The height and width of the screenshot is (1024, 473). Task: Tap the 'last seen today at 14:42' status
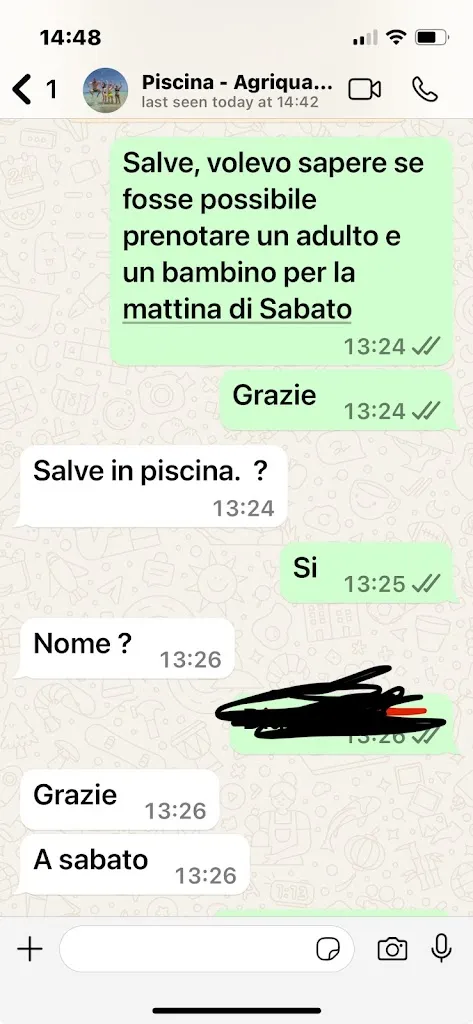[230, 103]
